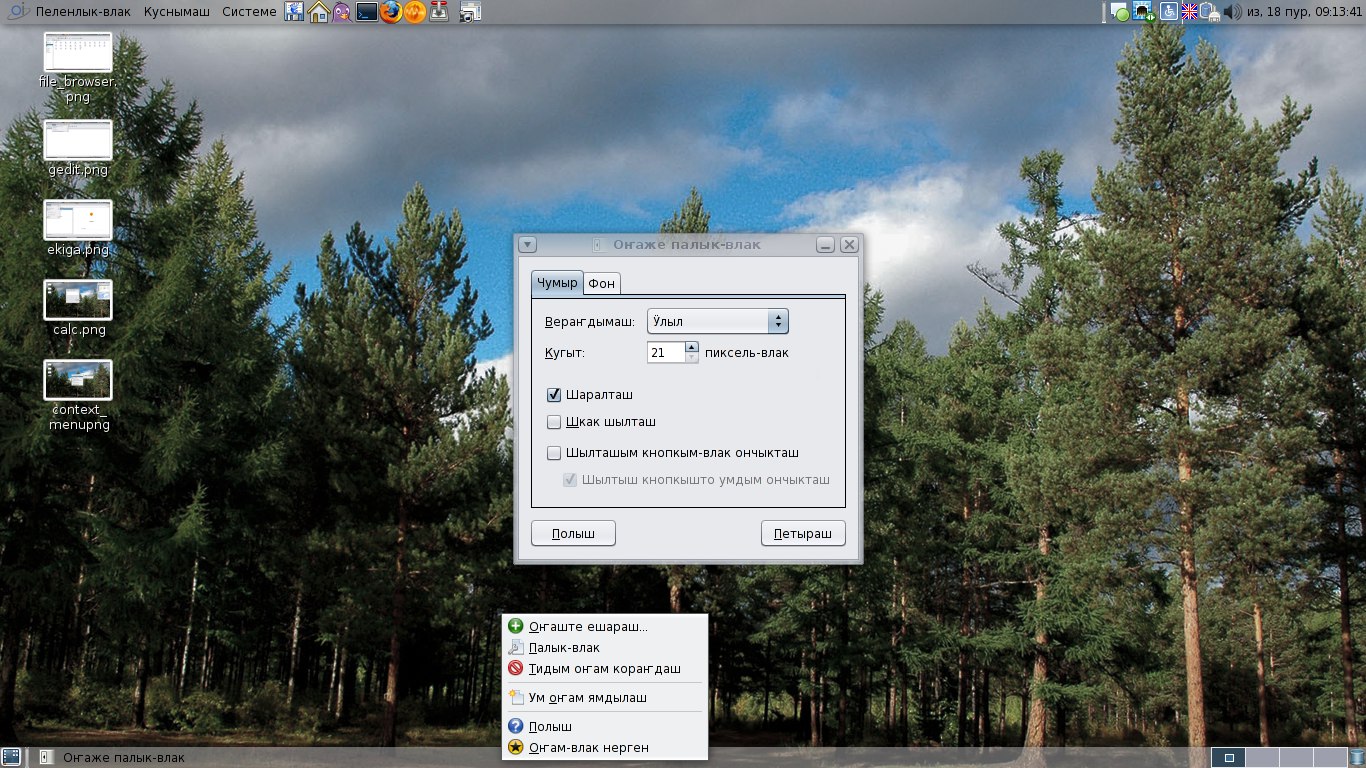Click the wired network status icon
This screenshot has width=1366, height=768.
pyautogui.click(x=1144, y=12)
